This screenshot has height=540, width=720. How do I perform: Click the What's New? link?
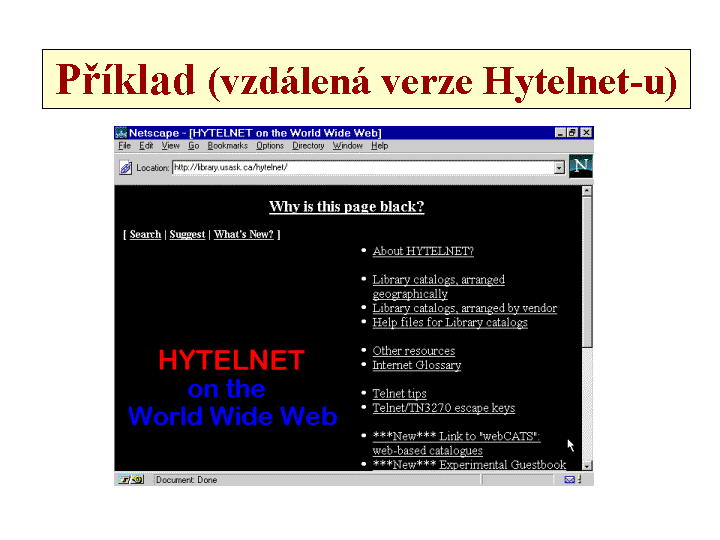click(x=243, y=234)
